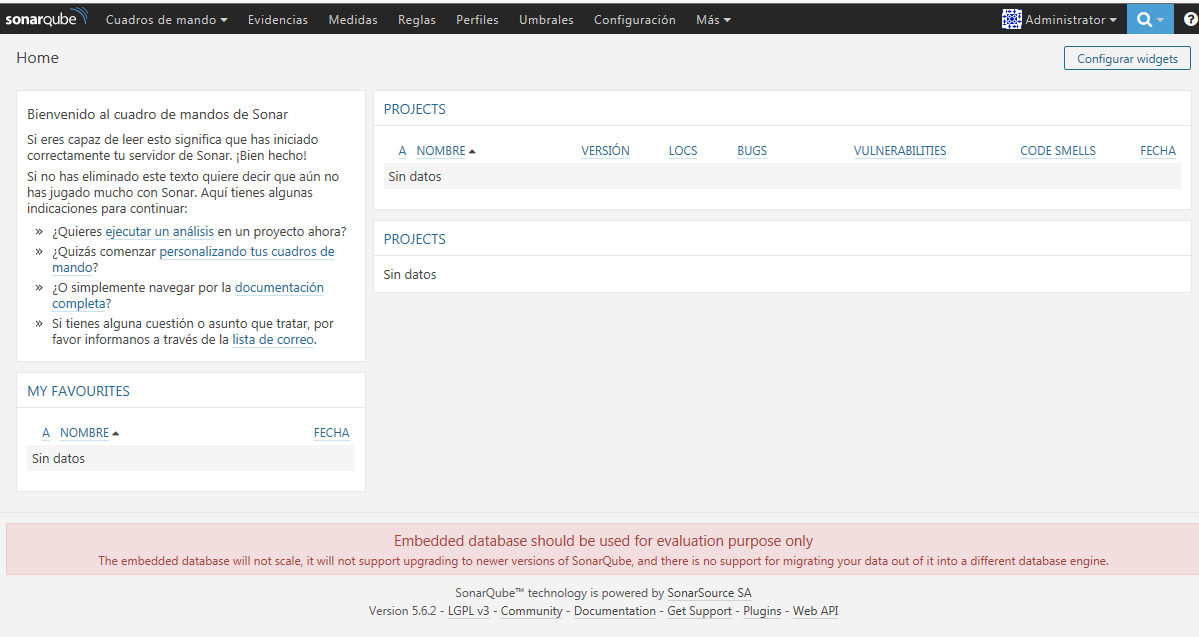Viewport: 1199px width, 637px height.
Task: Click the SonarQube logo
Action: (47, 19)
